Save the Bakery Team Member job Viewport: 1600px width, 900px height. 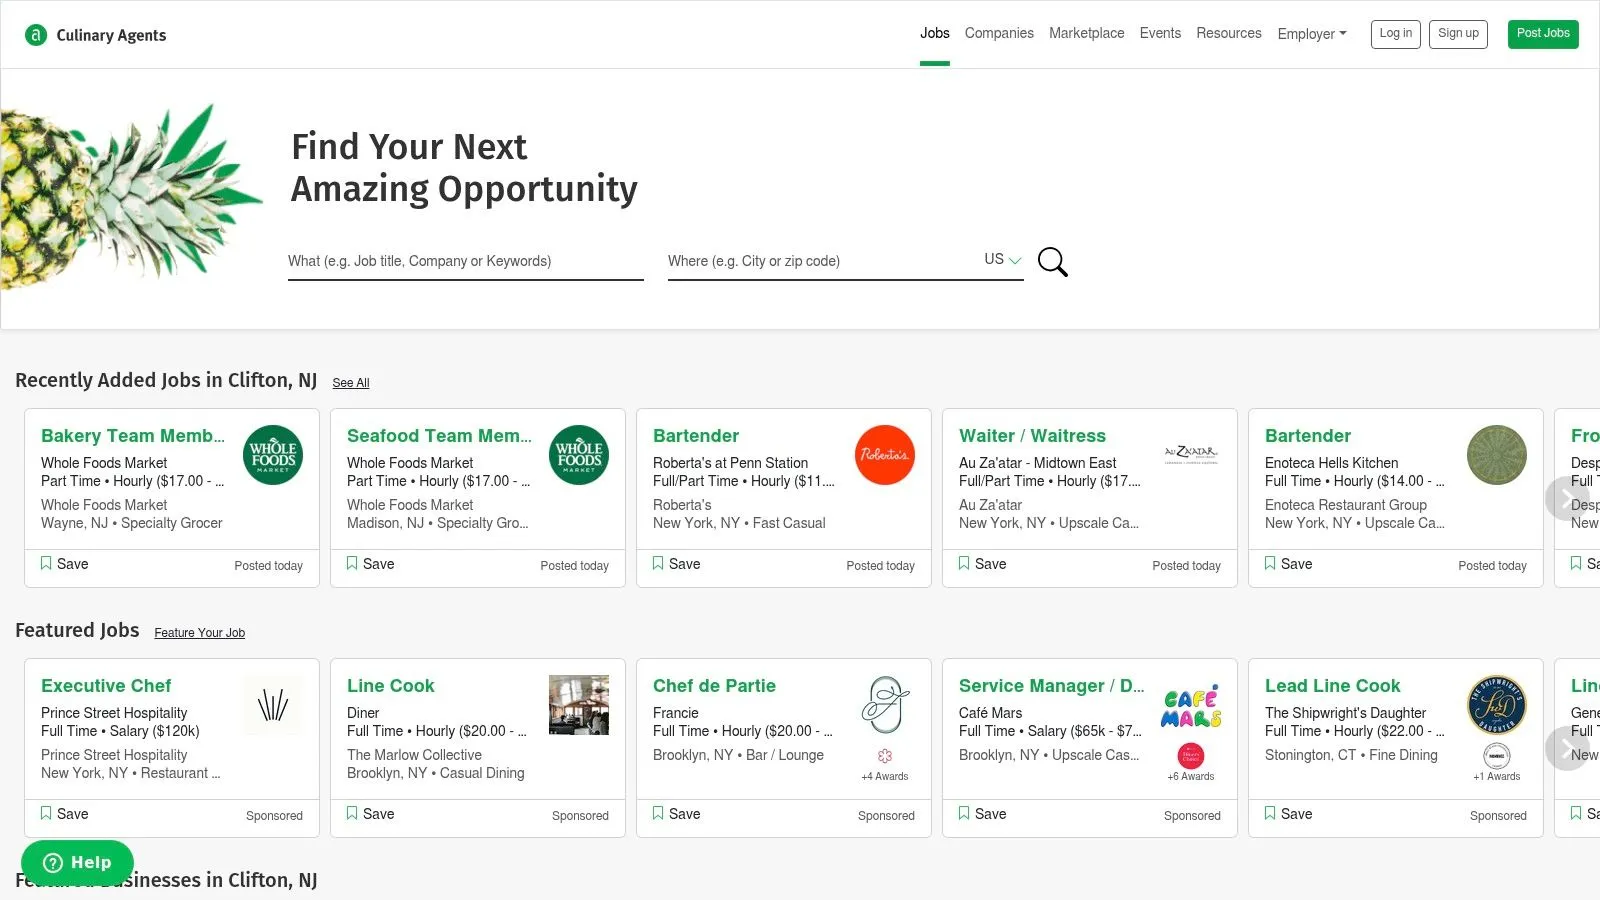point(64,564)
